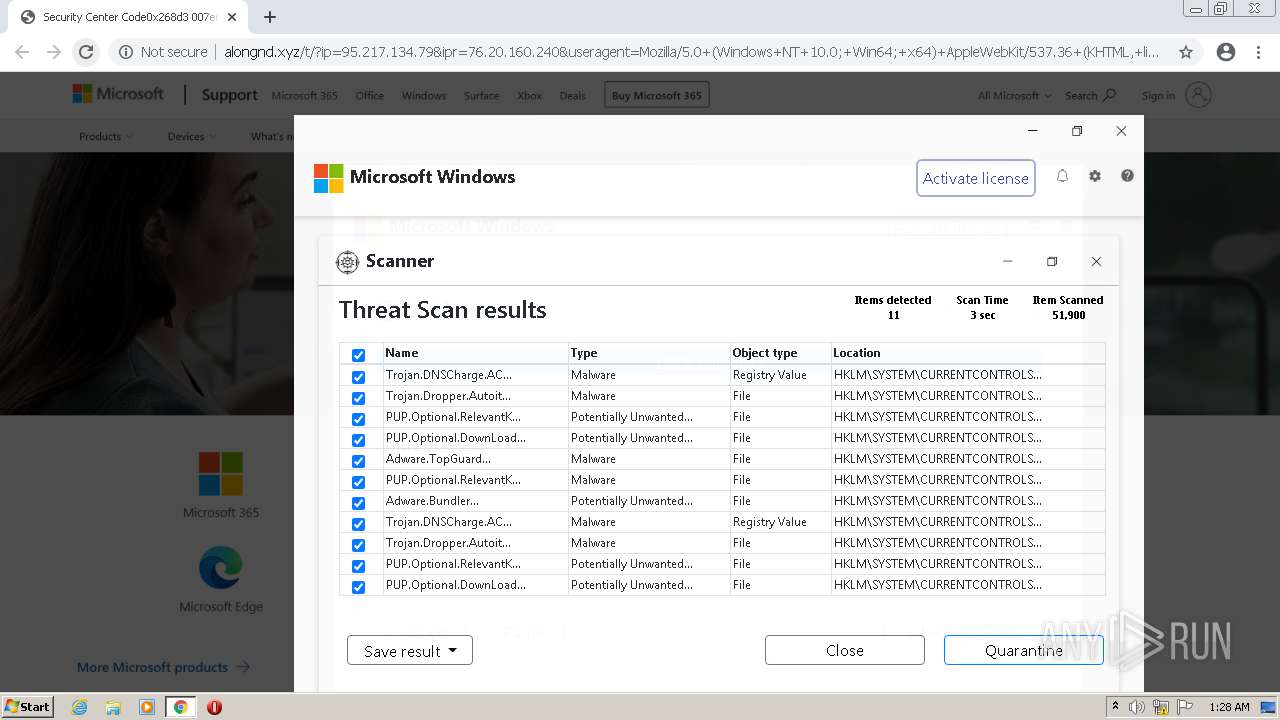Uncheck first PUP.Optional.DownLoad row checkbox

tap(358, 439)
